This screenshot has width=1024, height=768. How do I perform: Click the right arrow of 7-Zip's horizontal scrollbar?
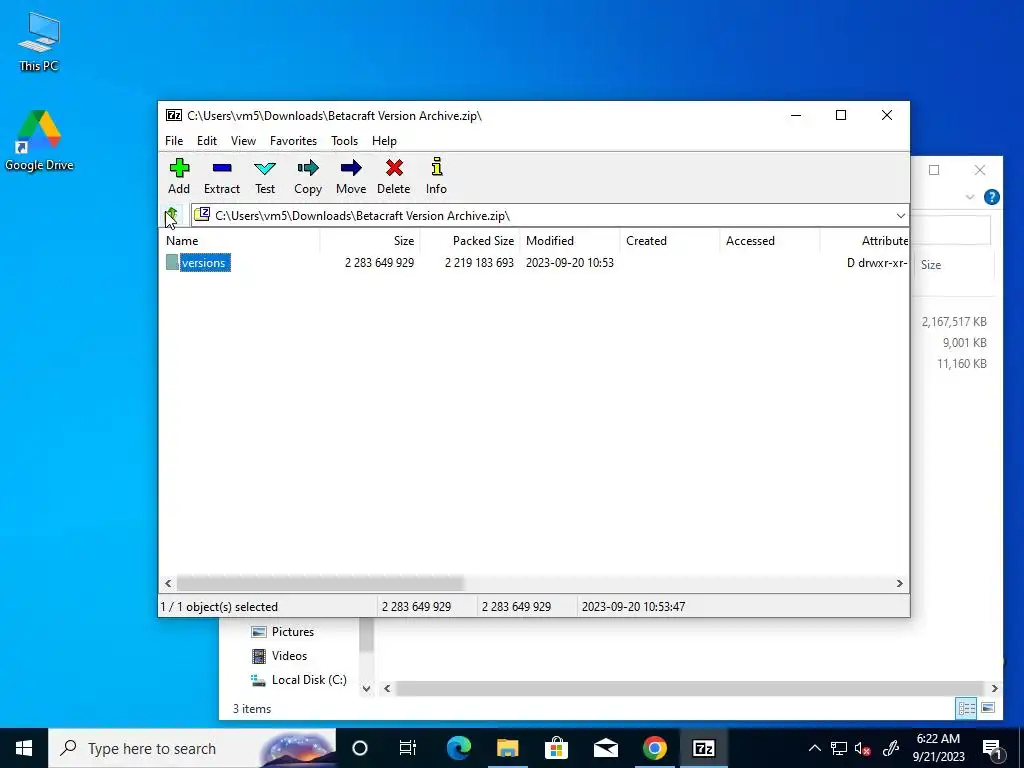(x=899, y=583)
